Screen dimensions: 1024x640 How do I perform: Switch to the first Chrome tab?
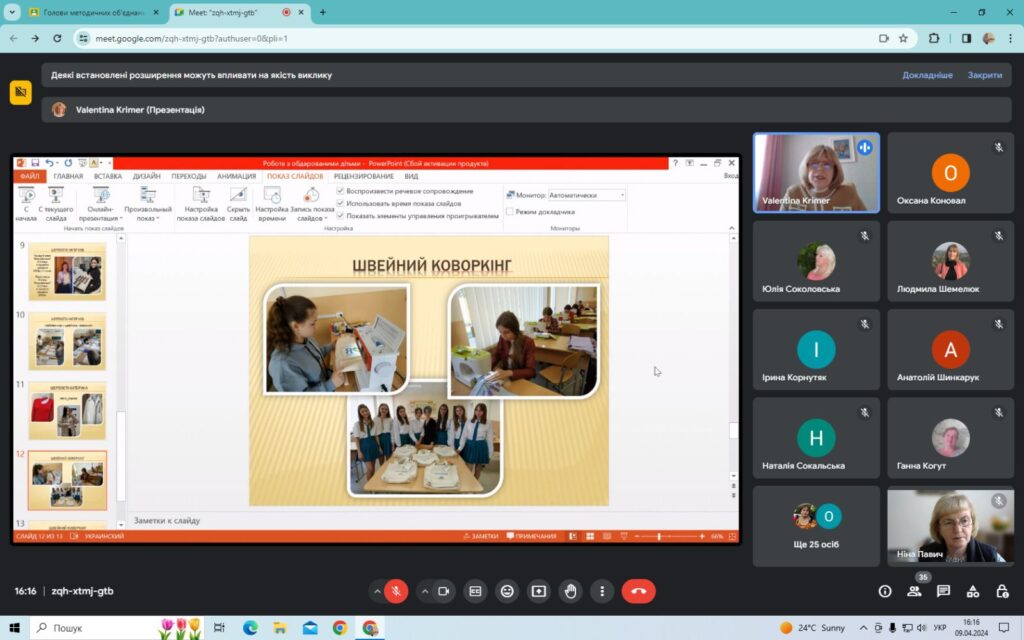pos(93,12)
